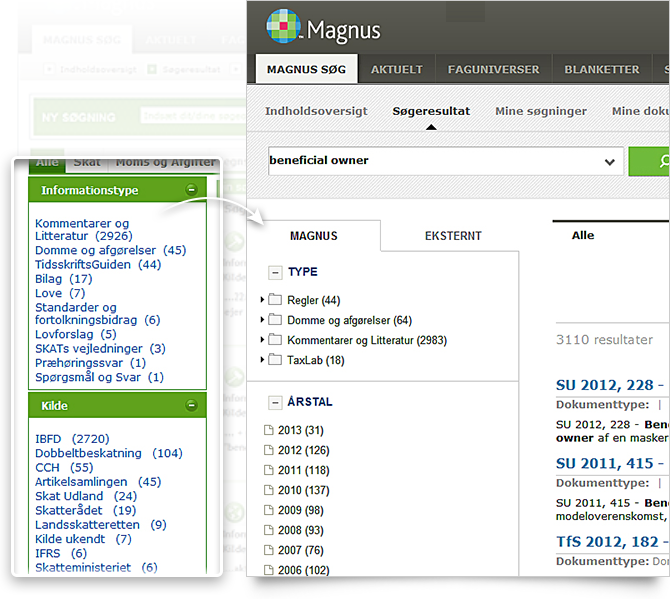Click the Domme og afgørelser (64) folder icon

click(275, 319)
